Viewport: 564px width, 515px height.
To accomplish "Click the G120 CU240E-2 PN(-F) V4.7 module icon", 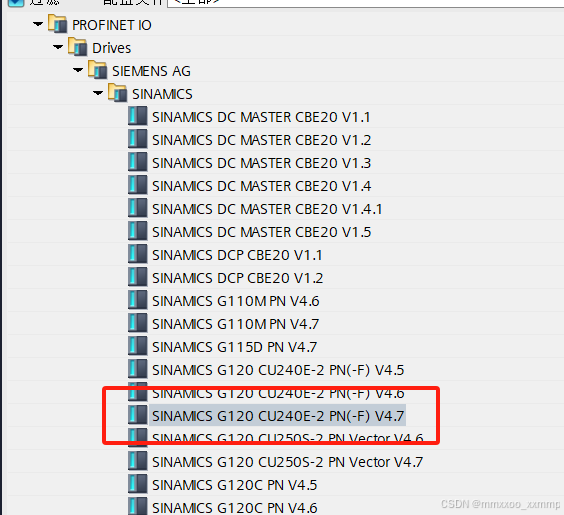I will coord(138,415).
